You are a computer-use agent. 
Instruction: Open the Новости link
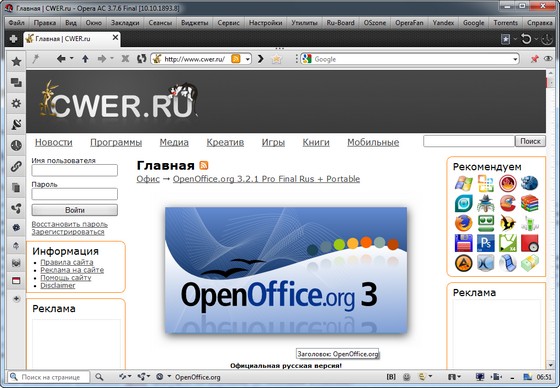54,143
